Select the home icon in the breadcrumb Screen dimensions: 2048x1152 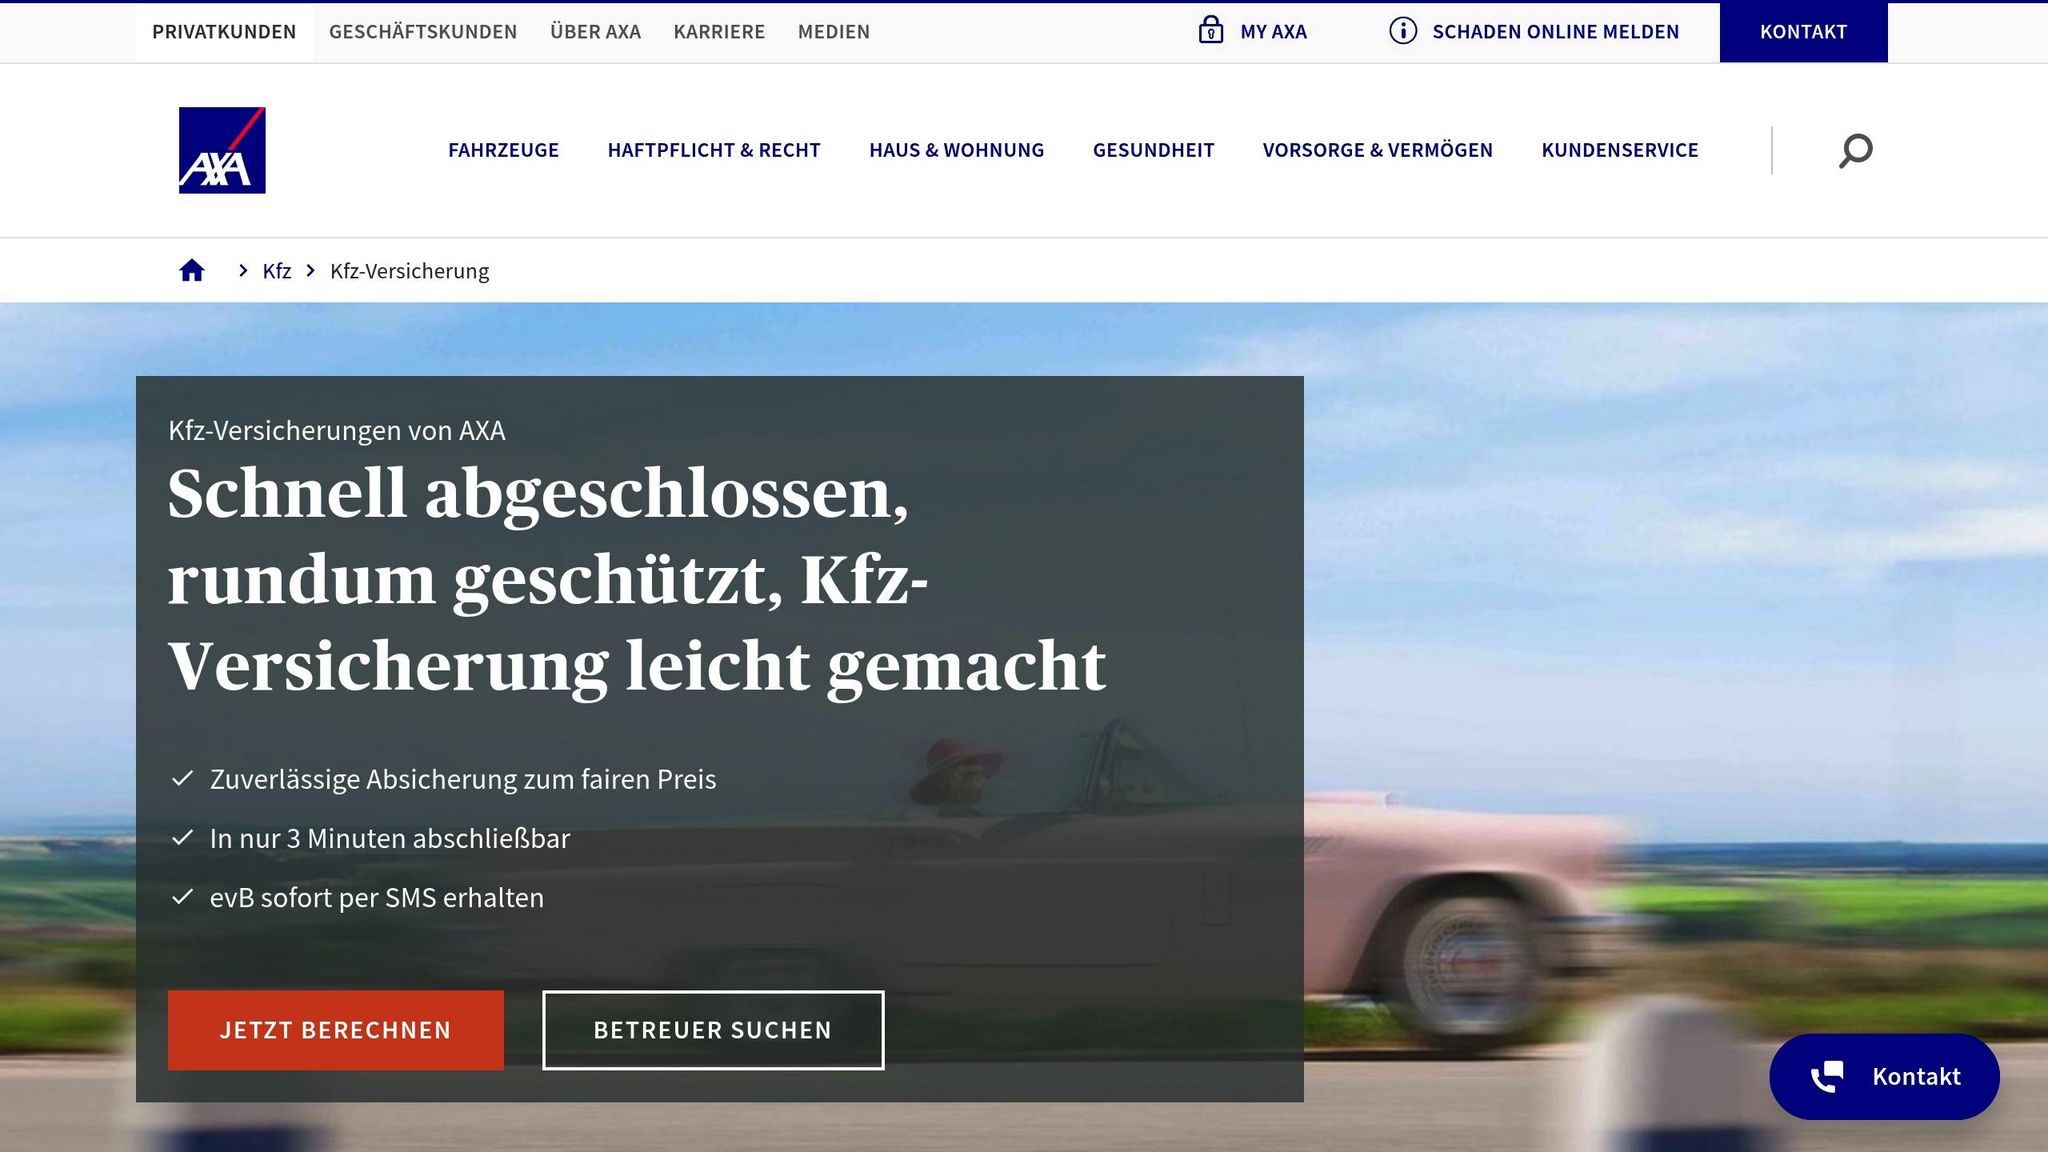192,269
